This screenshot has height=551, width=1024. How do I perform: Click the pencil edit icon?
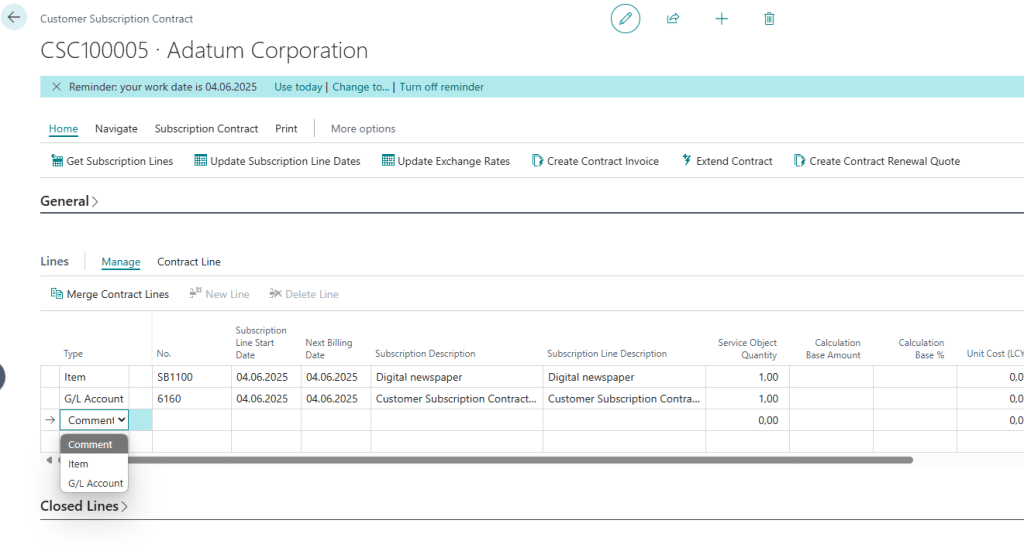(625, 18)
